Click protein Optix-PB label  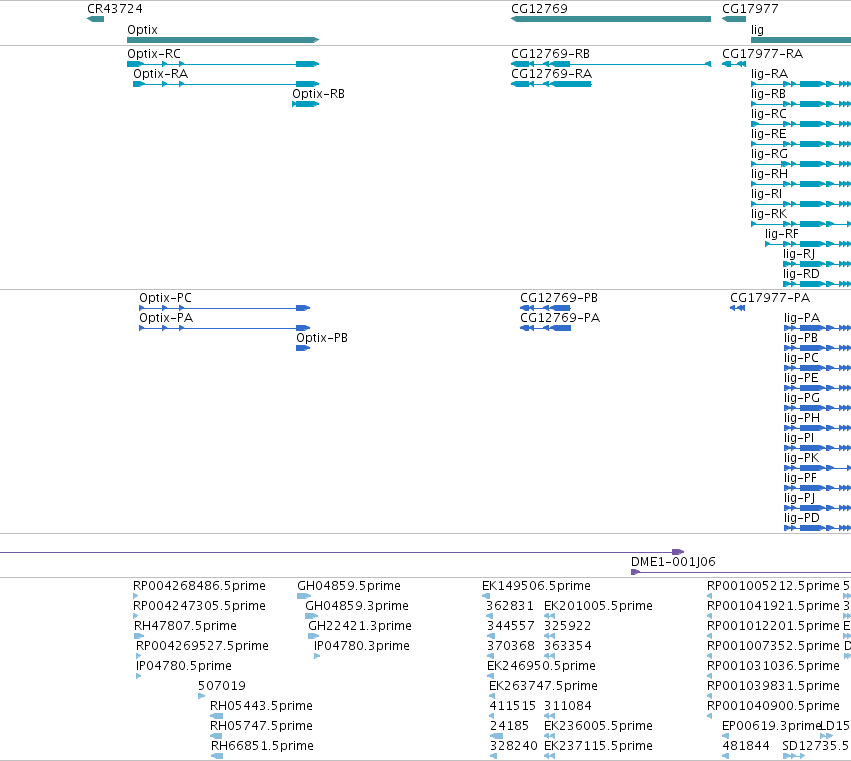tap(322, 338)
